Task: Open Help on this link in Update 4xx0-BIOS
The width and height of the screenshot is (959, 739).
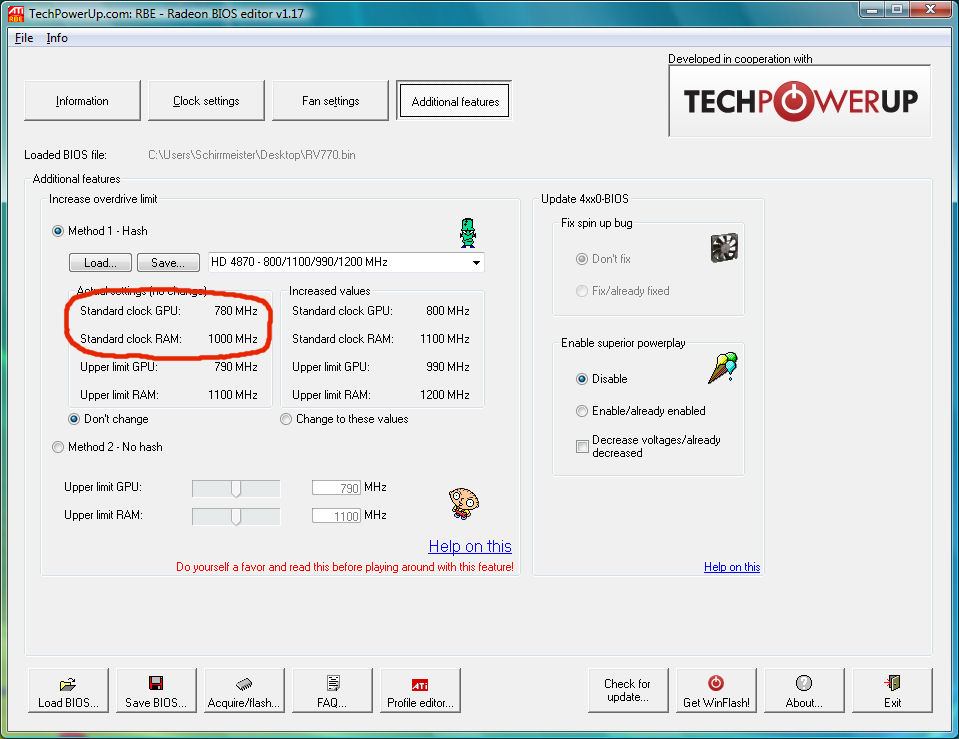Action: (732, 567)
